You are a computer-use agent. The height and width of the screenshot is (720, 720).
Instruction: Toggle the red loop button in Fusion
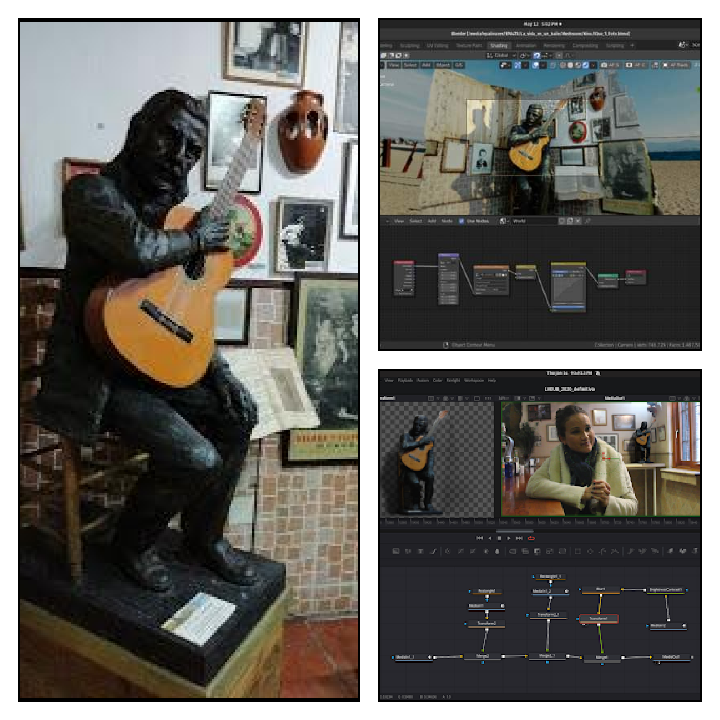531,538
